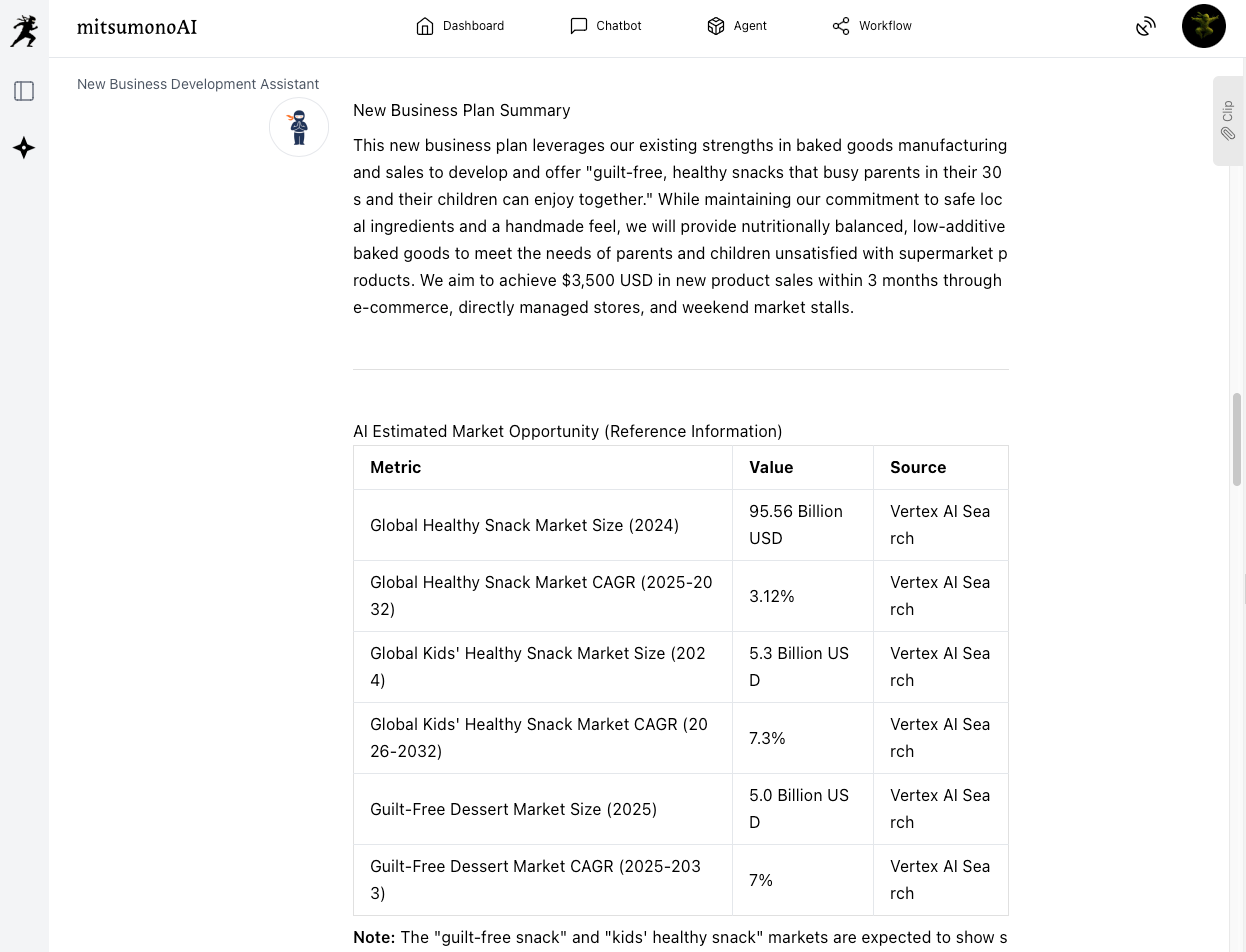Click the Source column header
1246x952 pixels.
[x=918, y=467]
